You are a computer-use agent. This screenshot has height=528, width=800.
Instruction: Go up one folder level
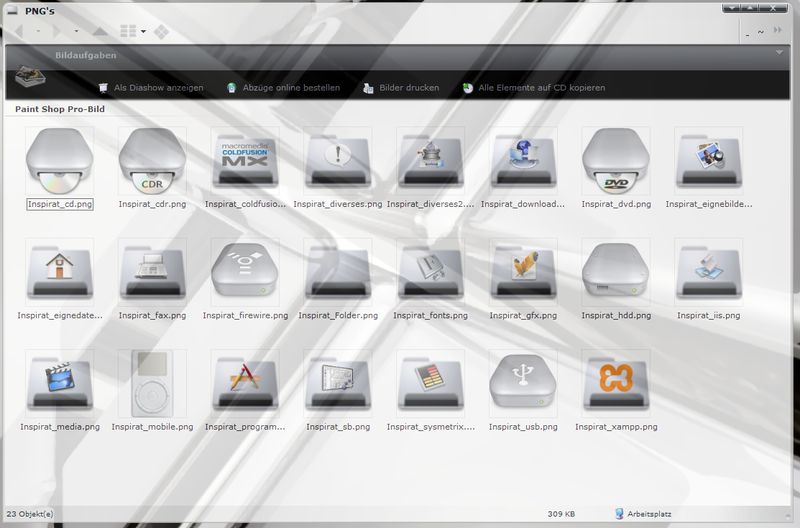tap(100, 32)
